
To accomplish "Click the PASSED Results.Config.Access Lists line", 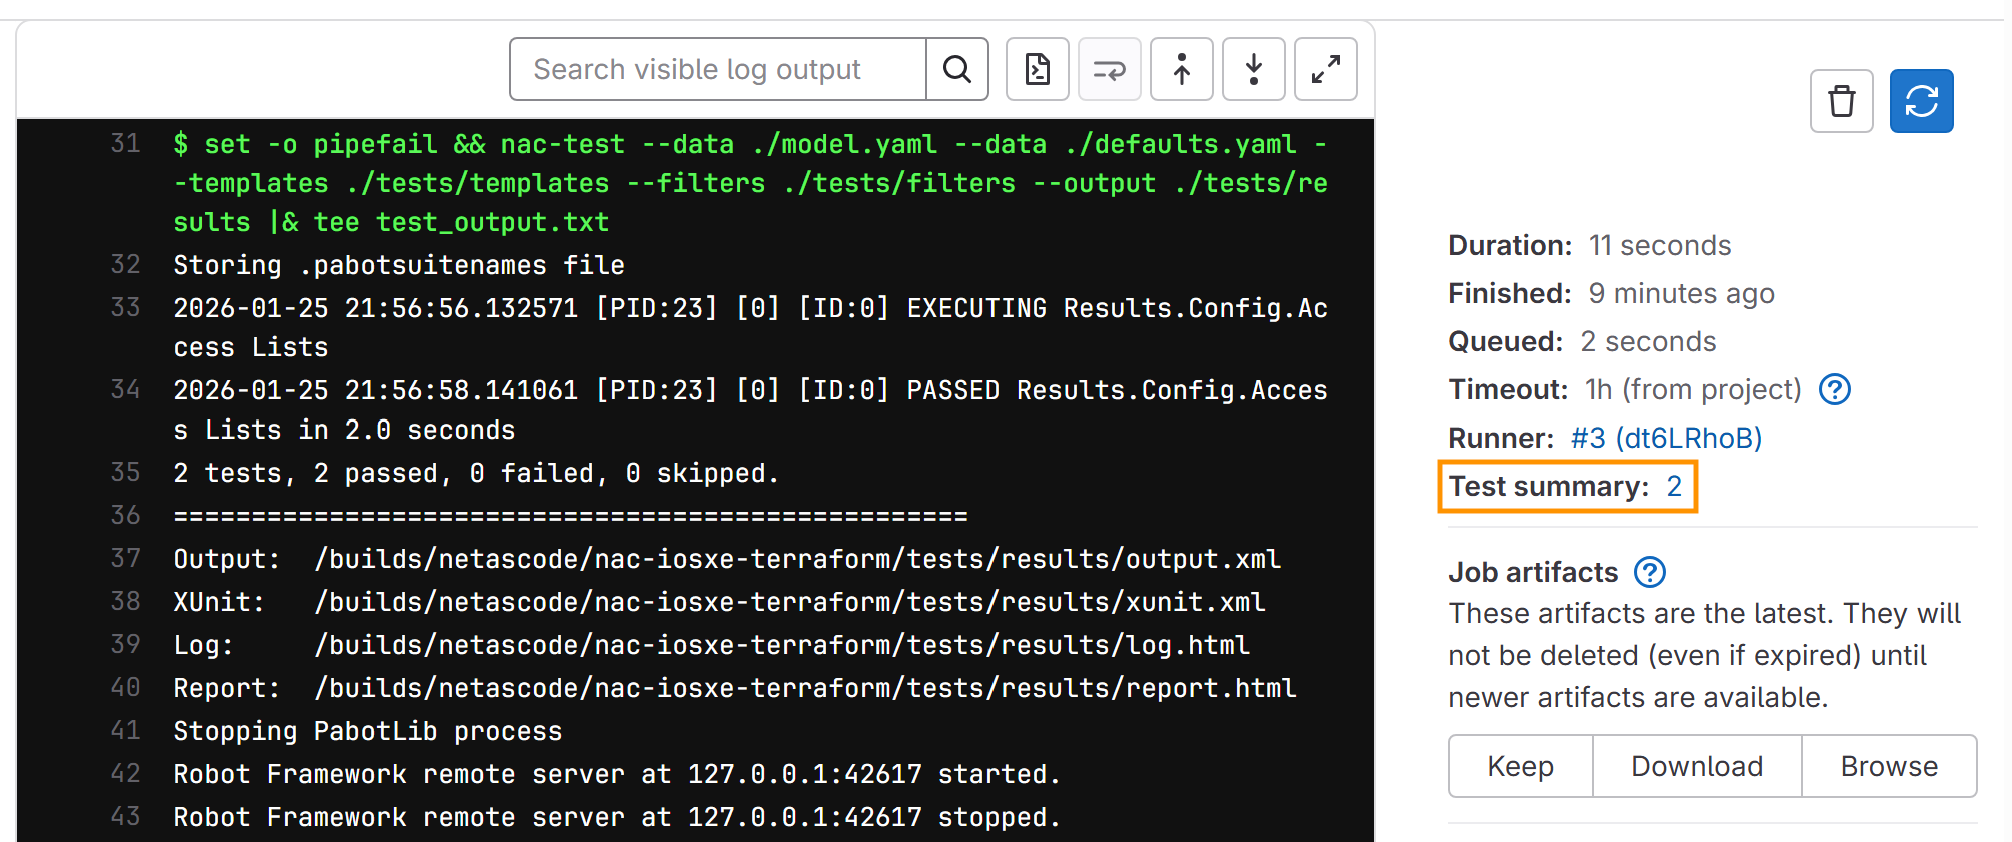I will [x=751, y=410].
